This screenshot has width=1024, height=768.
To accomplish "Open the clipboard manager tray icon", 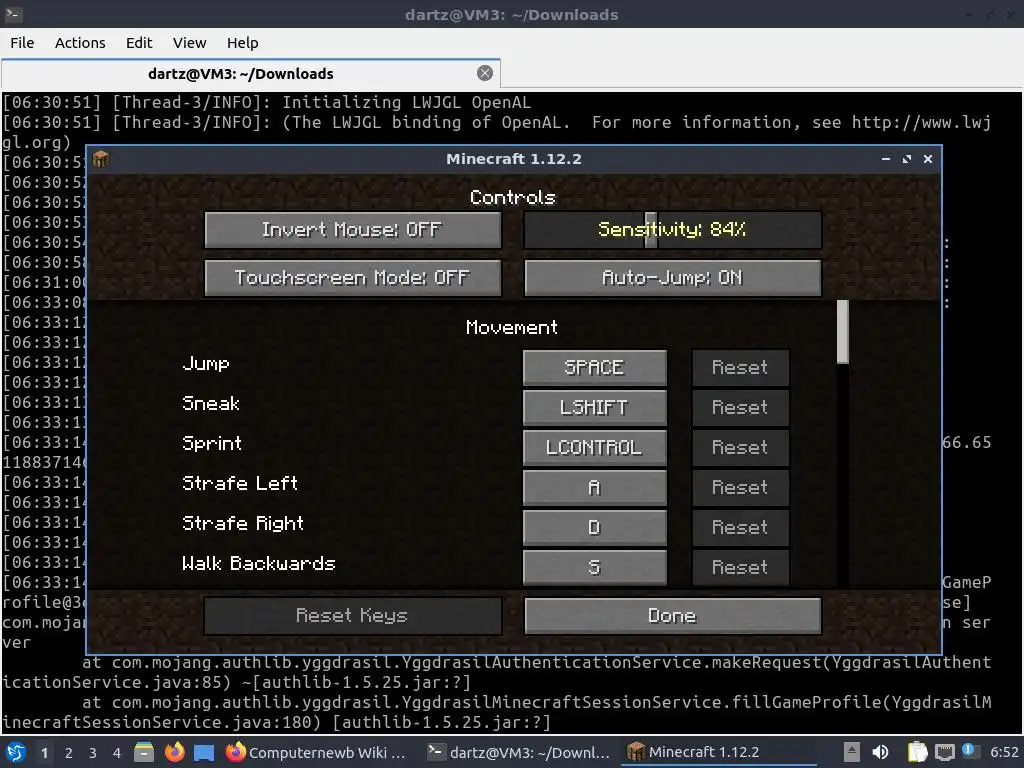I will 918,752.
